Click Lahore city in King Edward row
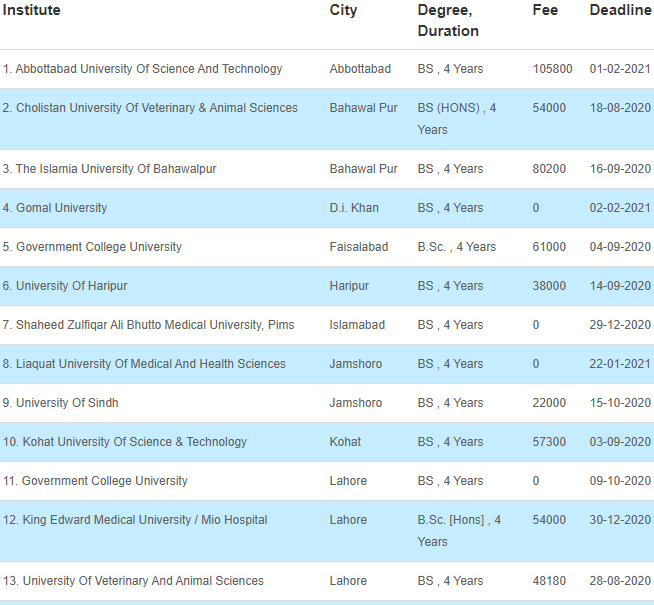This screenshot has width=654, height=605. 348,520
